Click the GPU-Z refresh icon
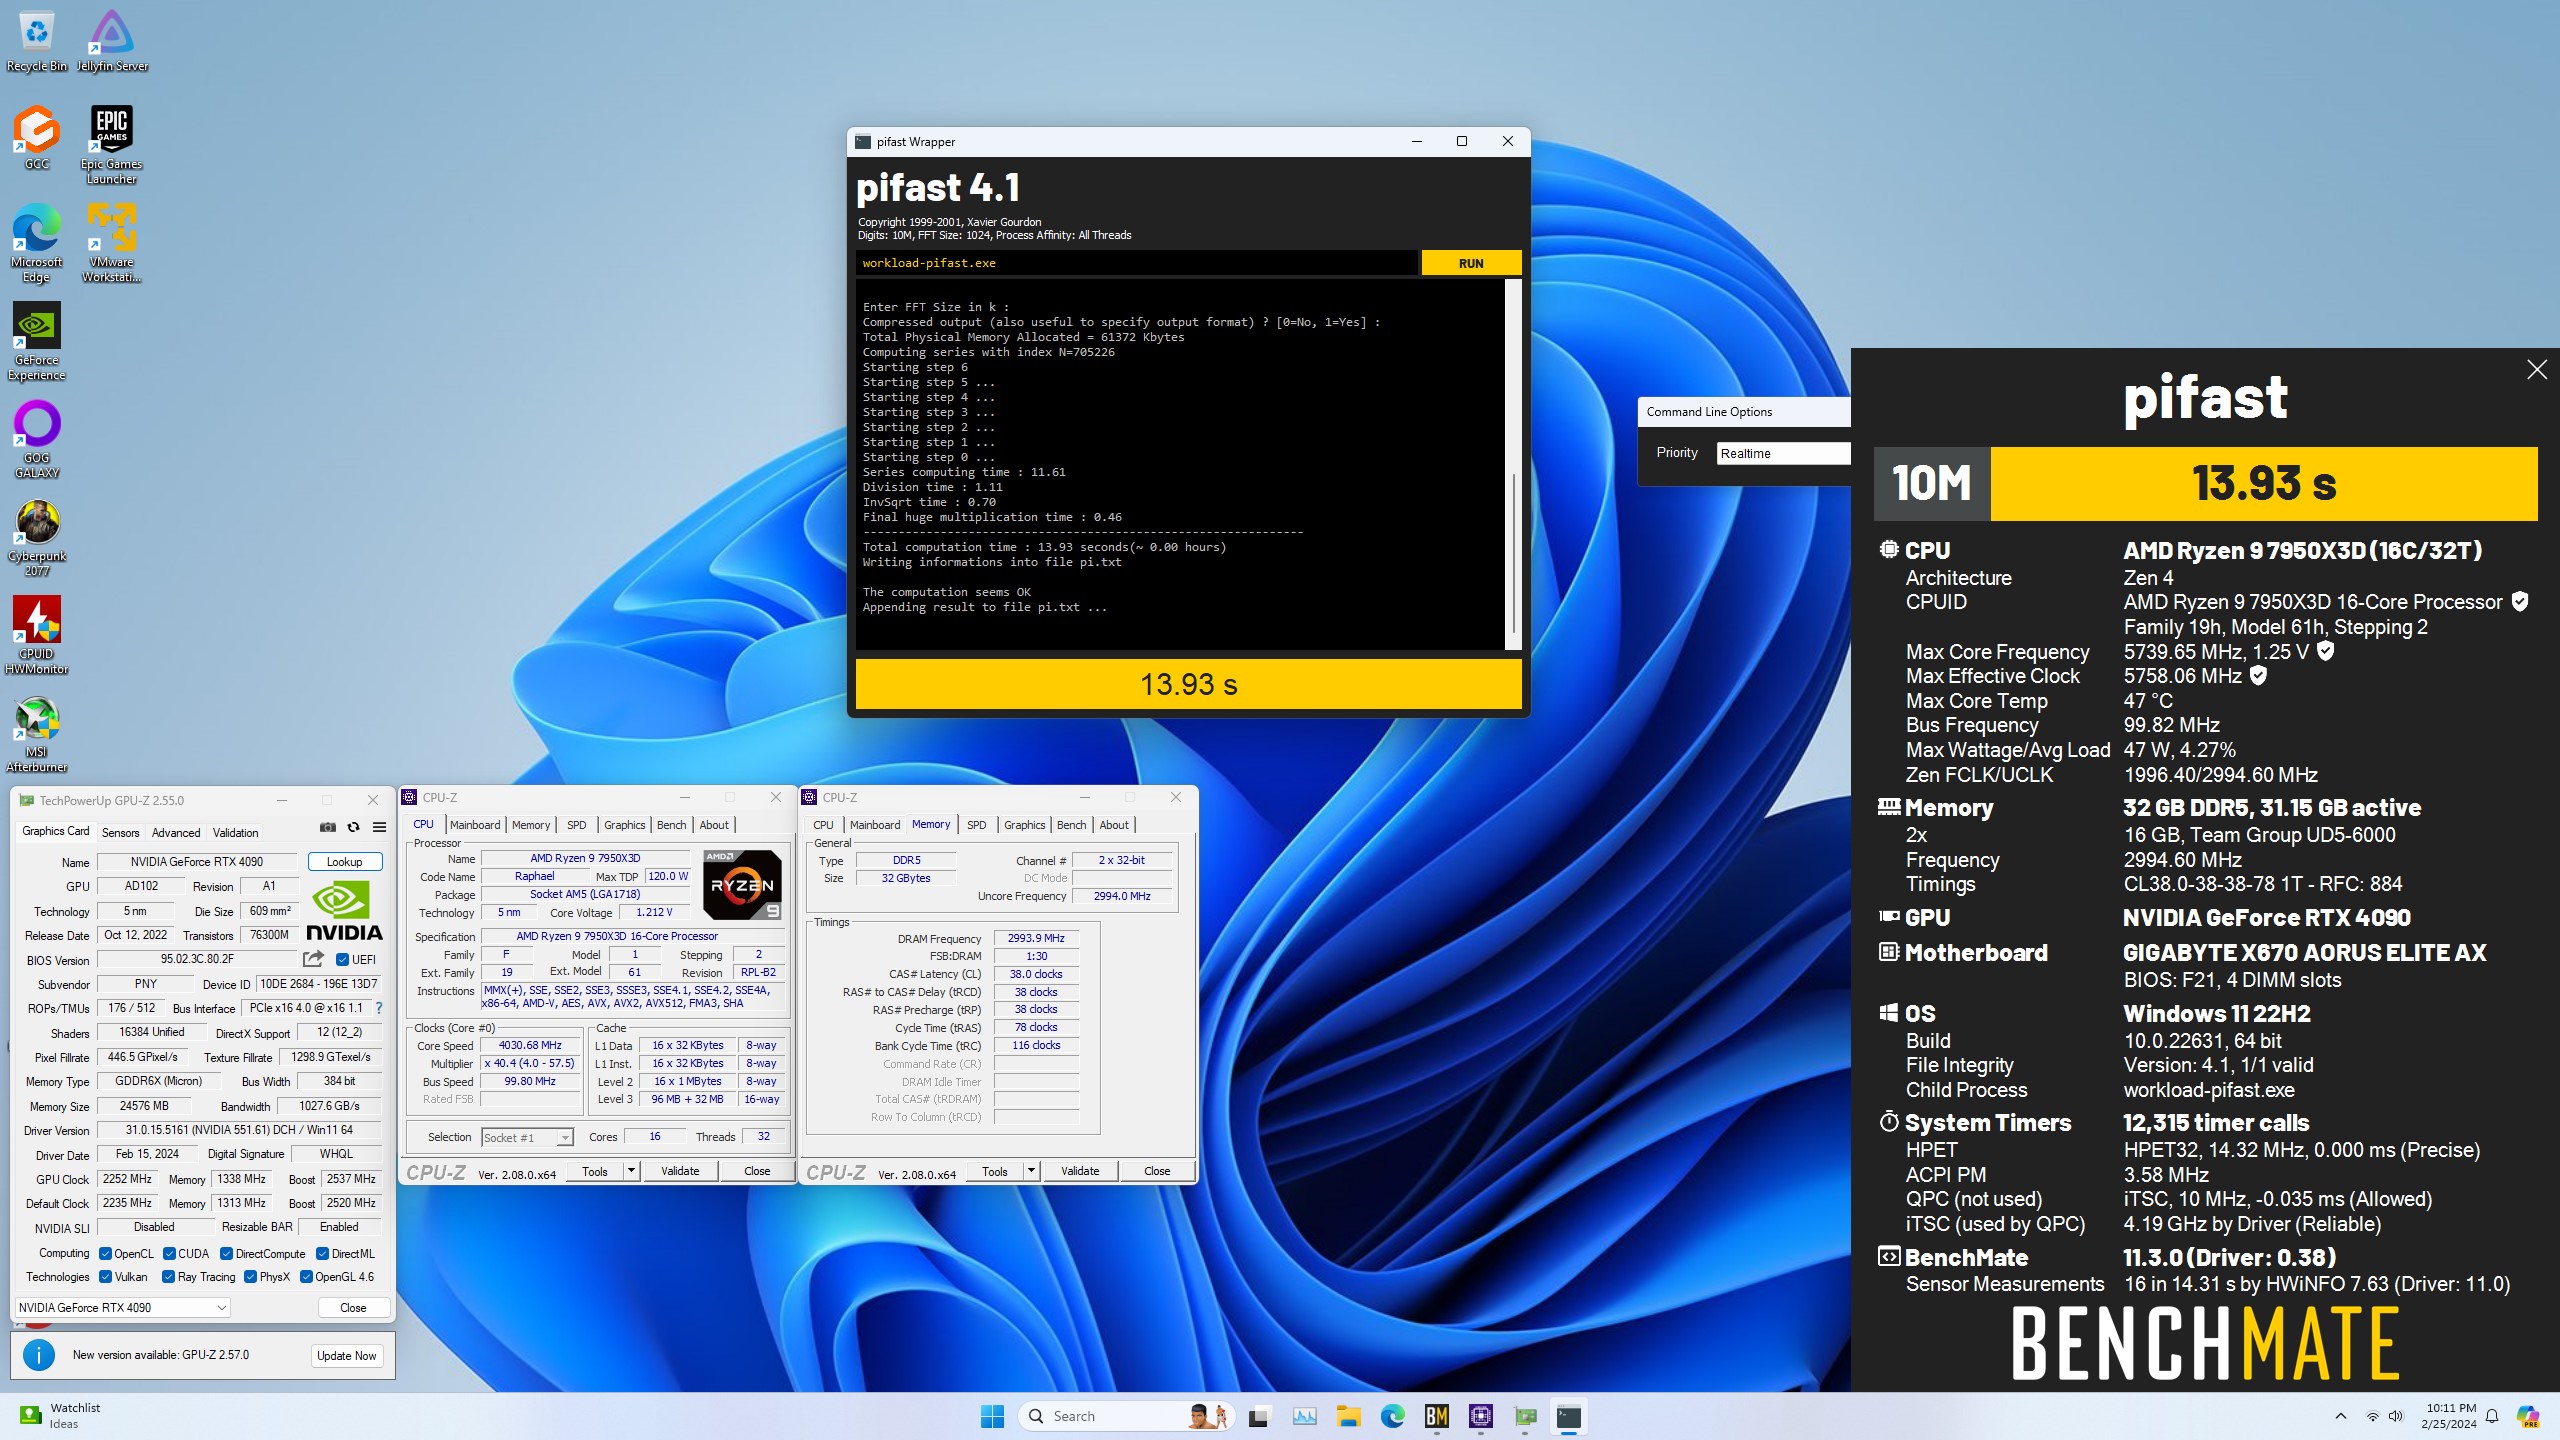Viewport: 2560px width, 1440px height. 353,827
